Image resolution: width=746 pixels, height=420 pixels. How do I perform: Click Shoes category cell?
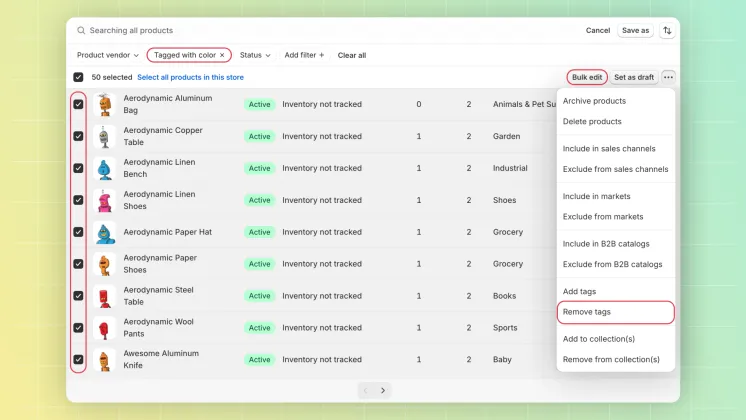point(504,200)
